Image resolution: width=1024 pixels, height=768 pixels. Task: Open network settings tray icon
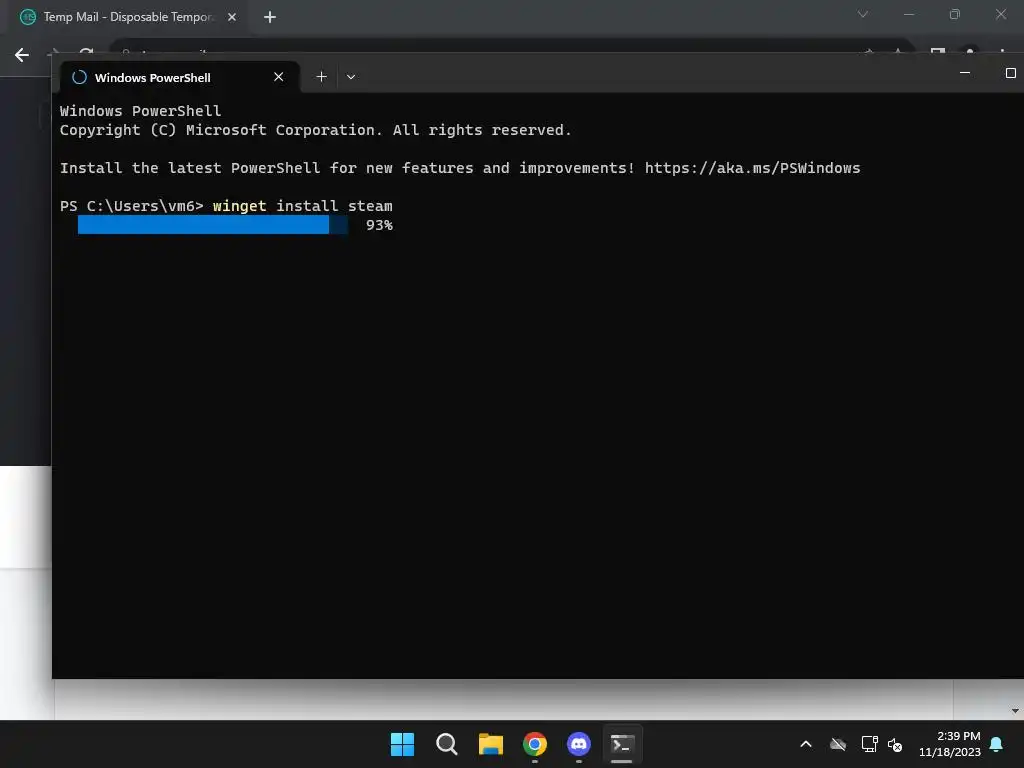(x=869, y=744)
